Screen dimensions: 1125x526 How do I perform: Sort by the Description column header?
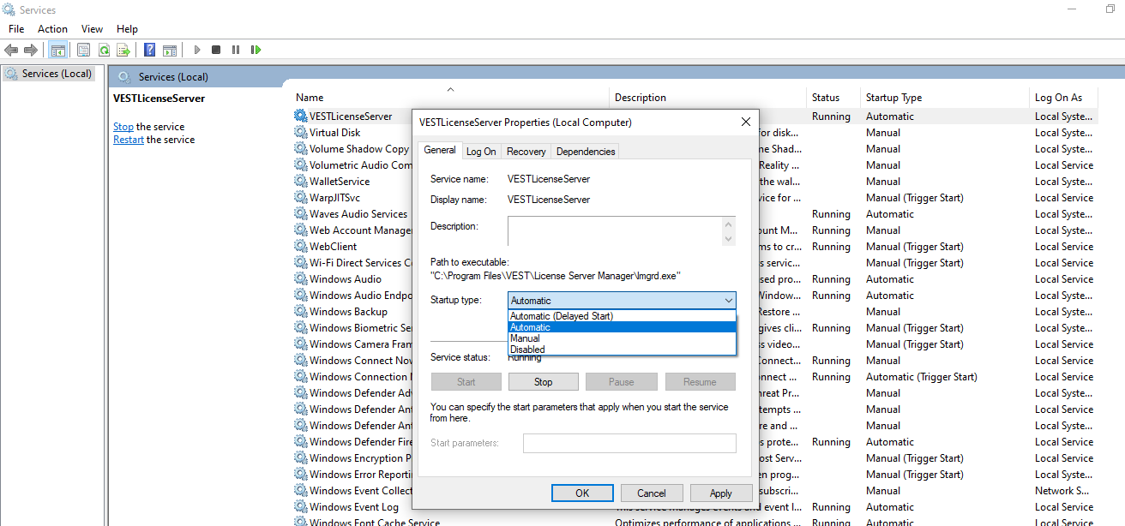coord(709,98)
